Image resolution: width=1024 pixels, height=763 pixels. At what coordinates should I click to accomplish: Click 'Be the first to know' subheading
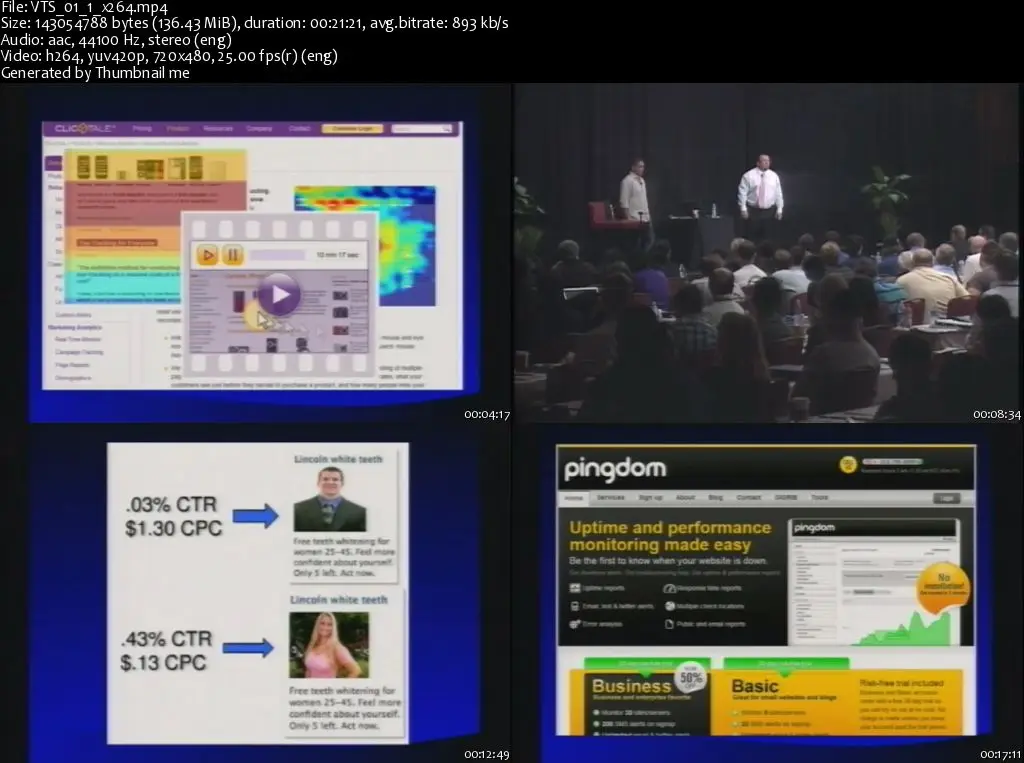click(x=668, y=560)
